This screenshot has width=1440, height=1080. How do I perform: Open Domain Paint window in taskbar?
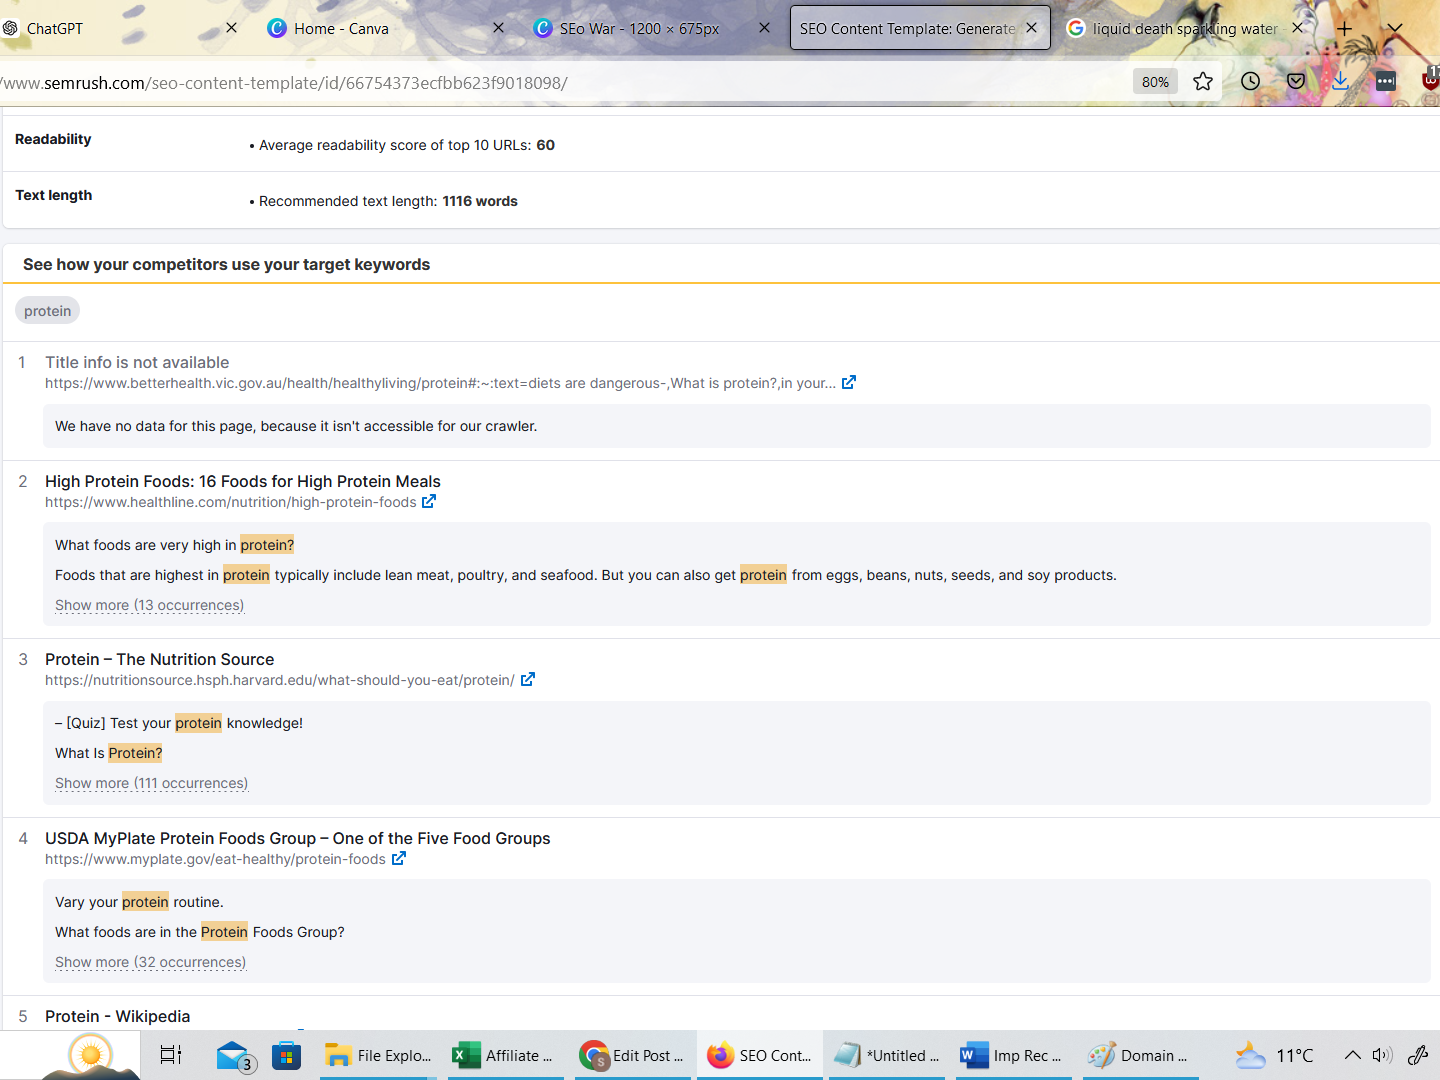1140,1055
